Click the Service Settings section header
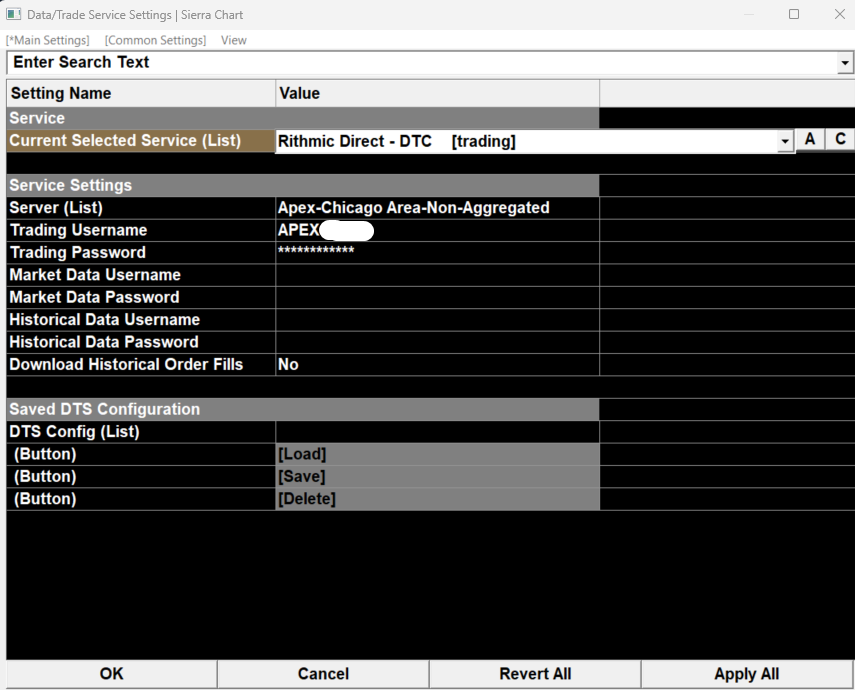 tap(303, 185)
